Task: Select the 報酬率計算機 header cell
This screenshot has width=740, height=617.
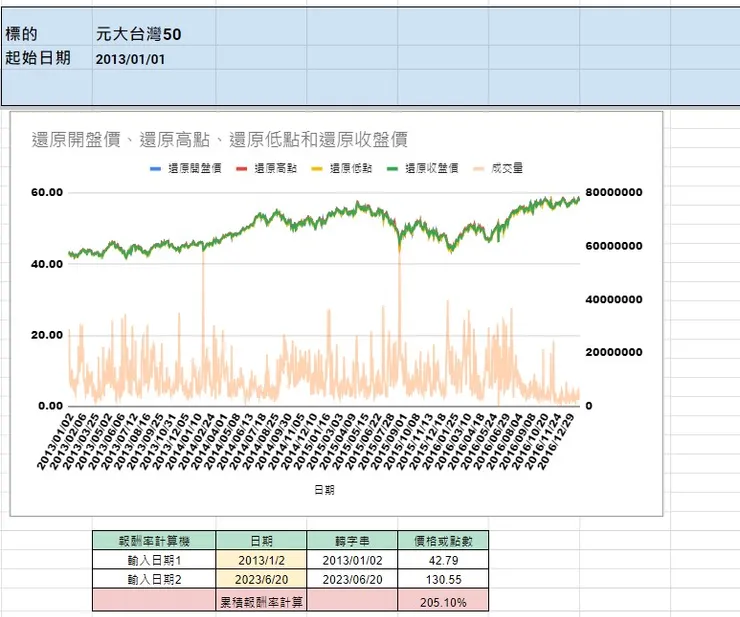Action: click(x=154, y=541)
